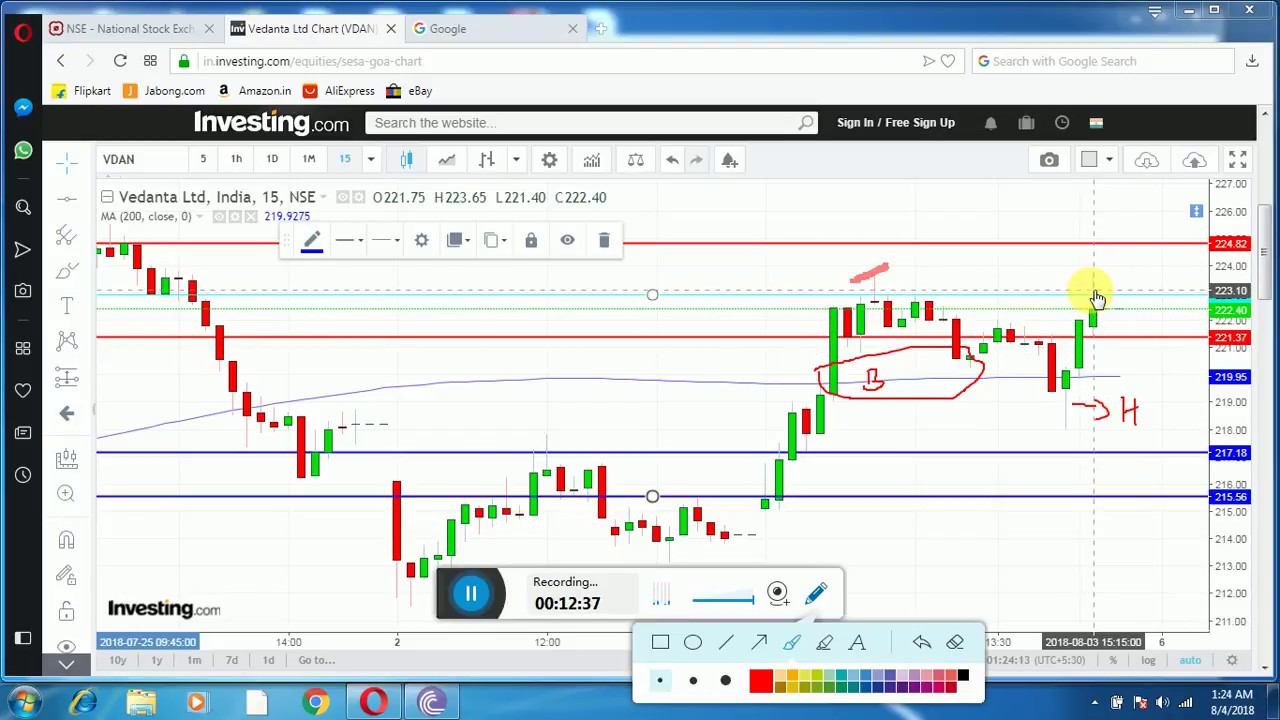Take a chart snapshot with camera icon
The width and height of the screenshot is (1280, 720).
pos(1049,160)
